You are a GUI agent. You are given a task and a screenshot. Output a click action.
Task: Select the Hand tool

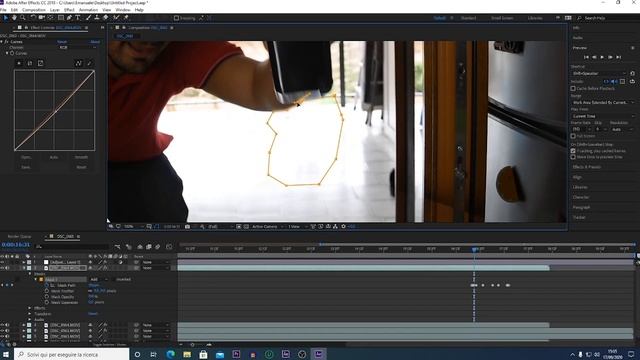14,18
